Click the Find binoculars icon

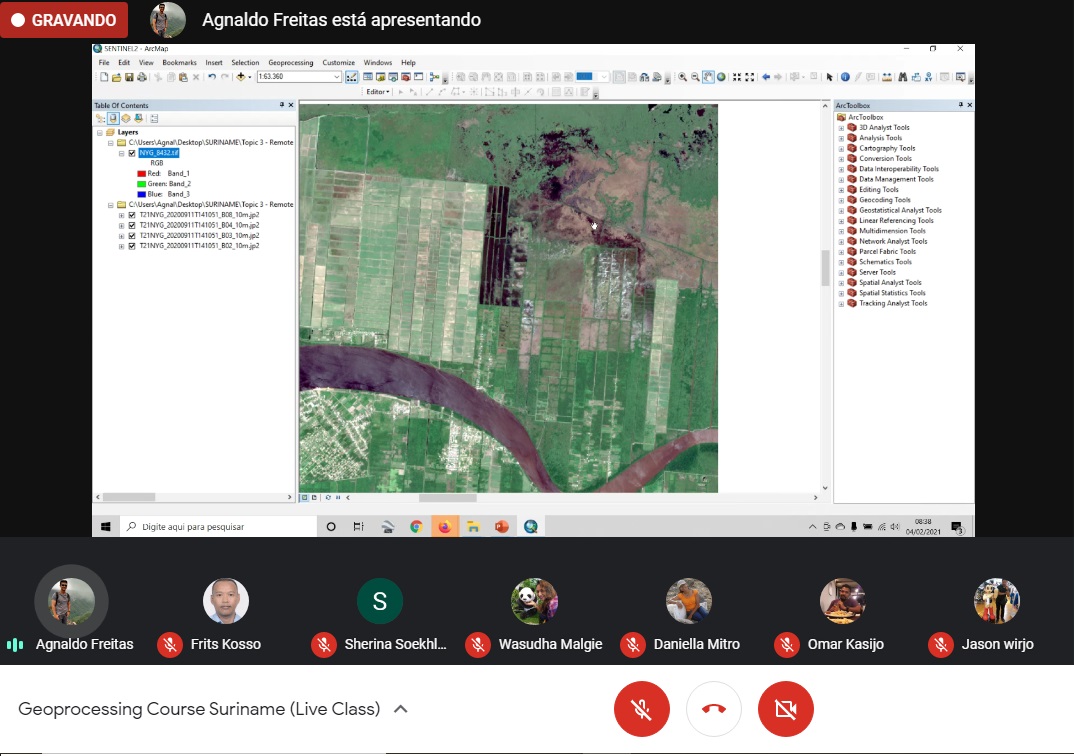[902, 77]
